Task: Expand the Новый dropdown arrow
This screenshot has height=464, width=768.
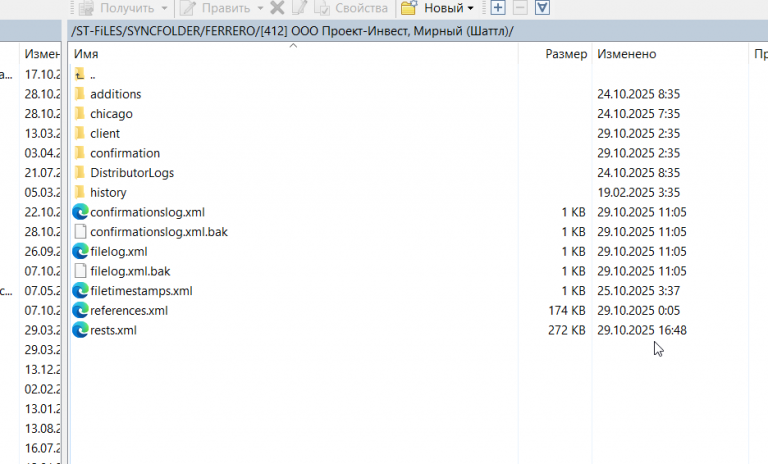Action: (x=471, y=8)
